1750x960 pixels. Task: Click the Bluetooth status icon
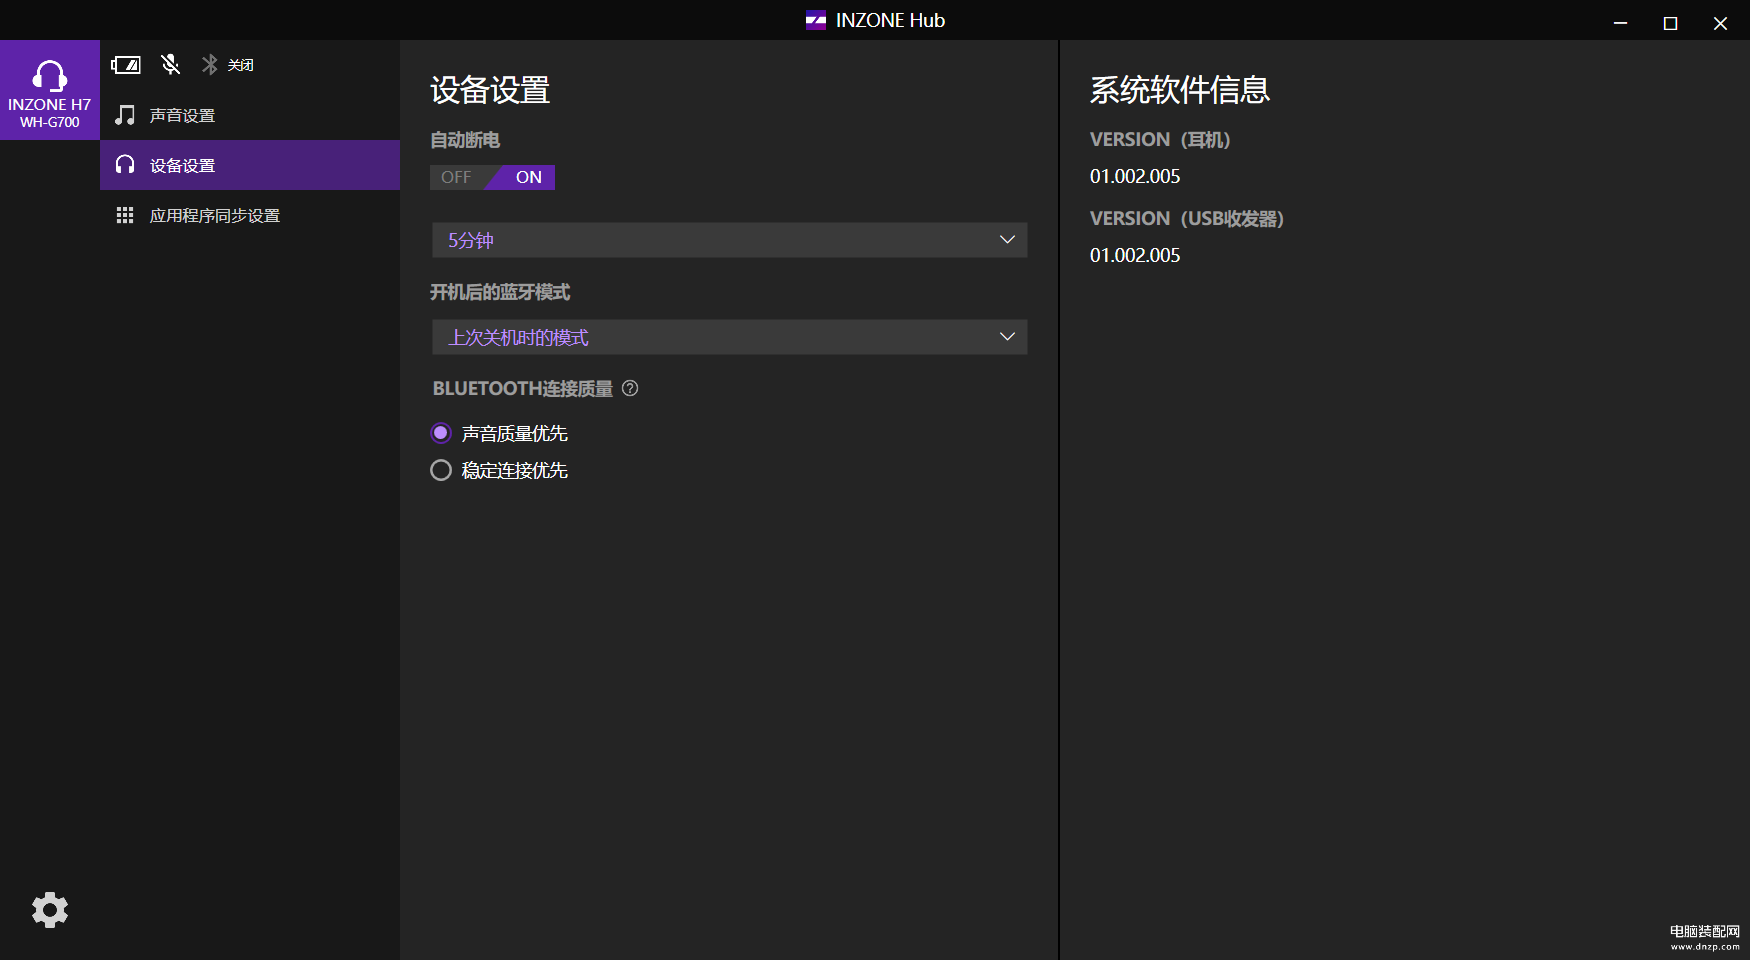click(210, 64)
